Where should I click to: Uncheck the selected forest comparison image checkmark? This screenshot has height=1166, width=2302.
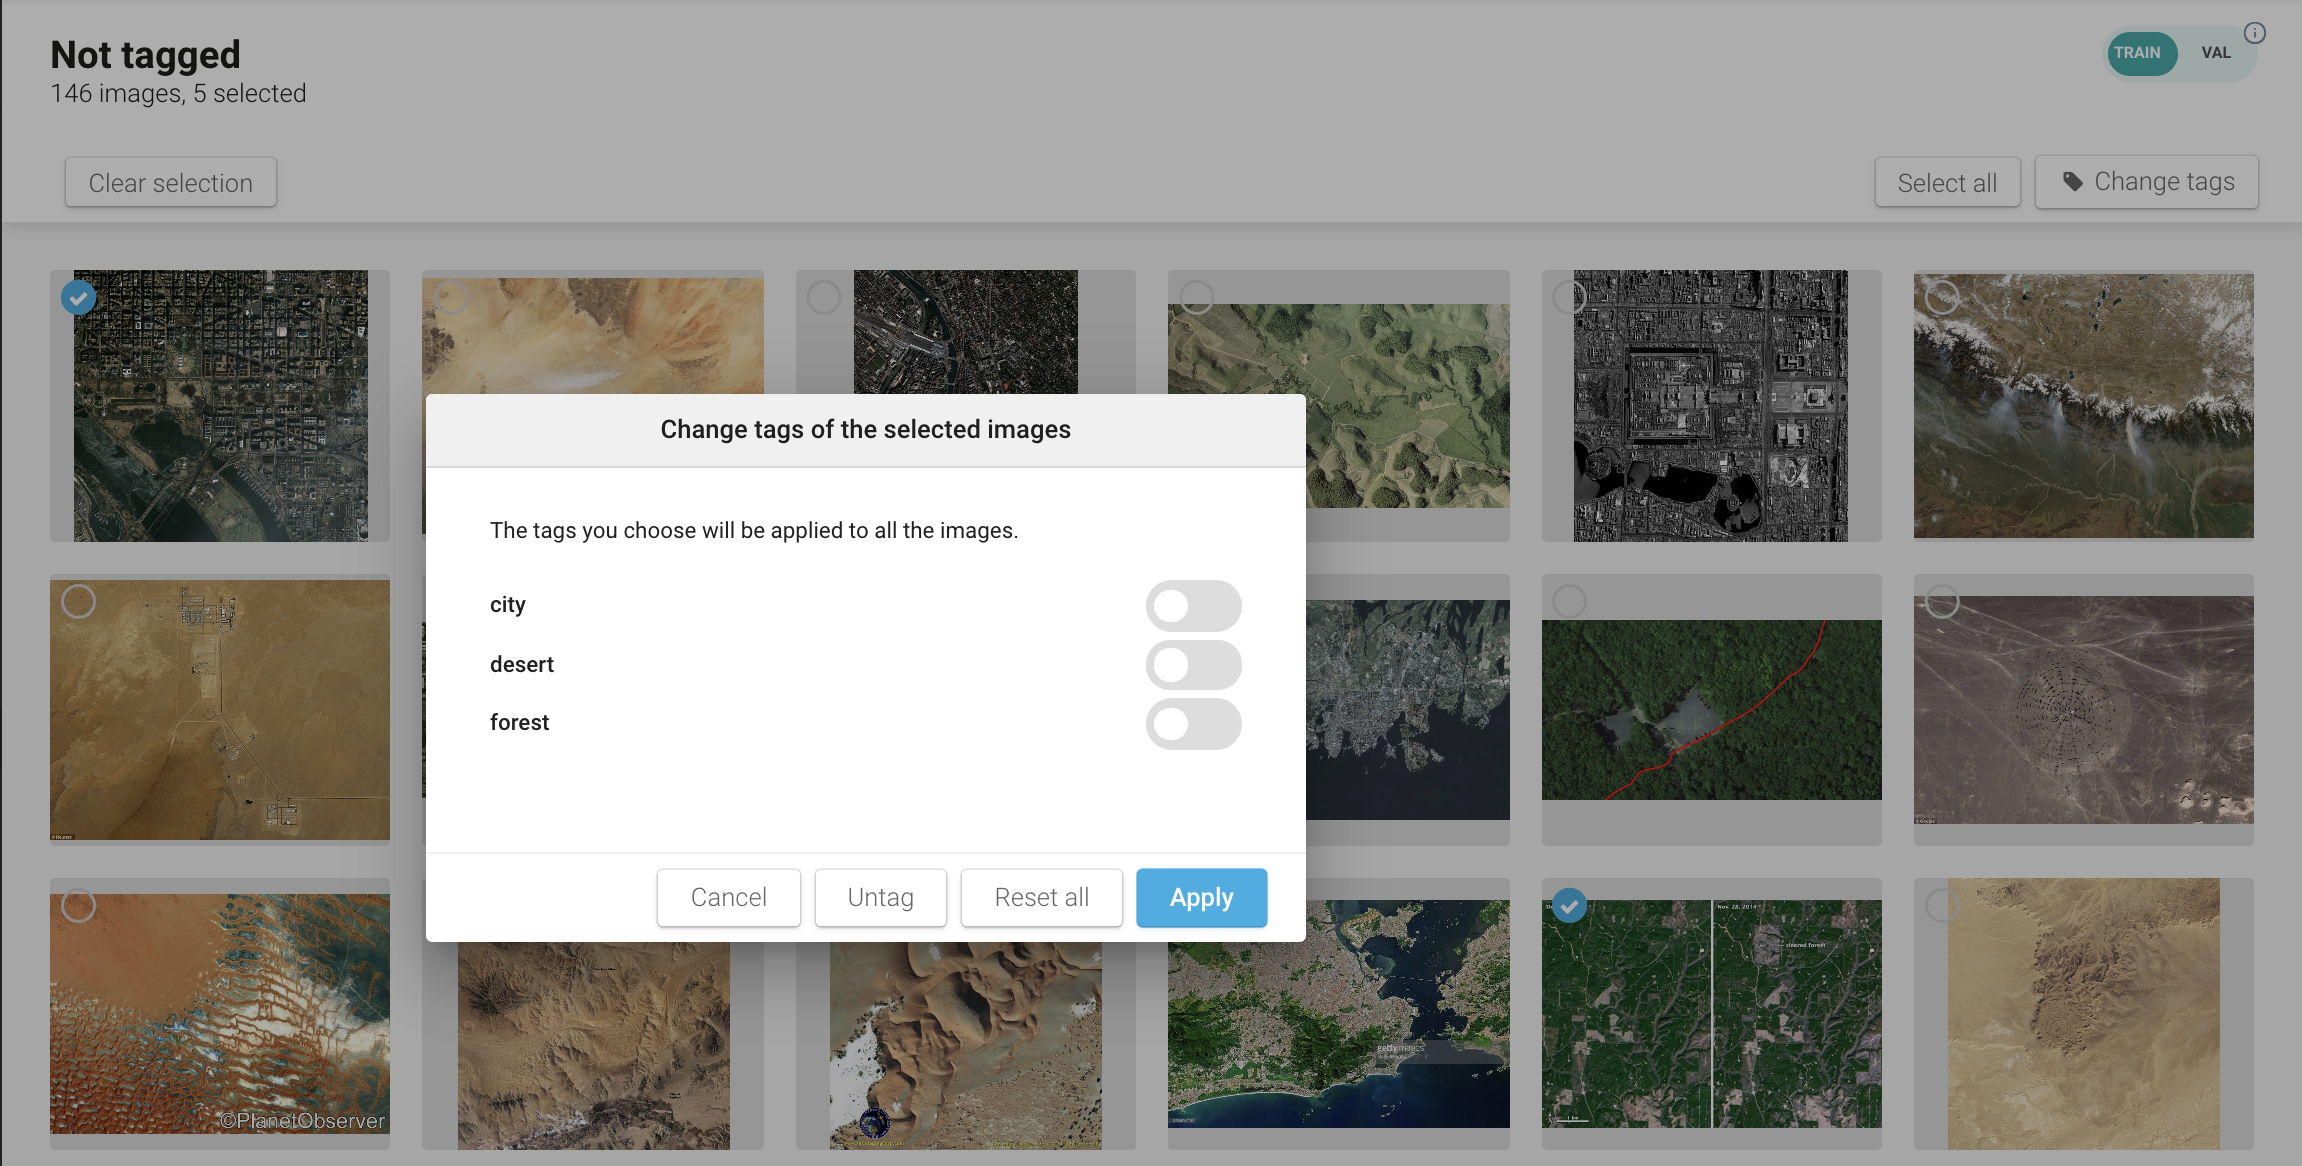tap(1569, 906)
